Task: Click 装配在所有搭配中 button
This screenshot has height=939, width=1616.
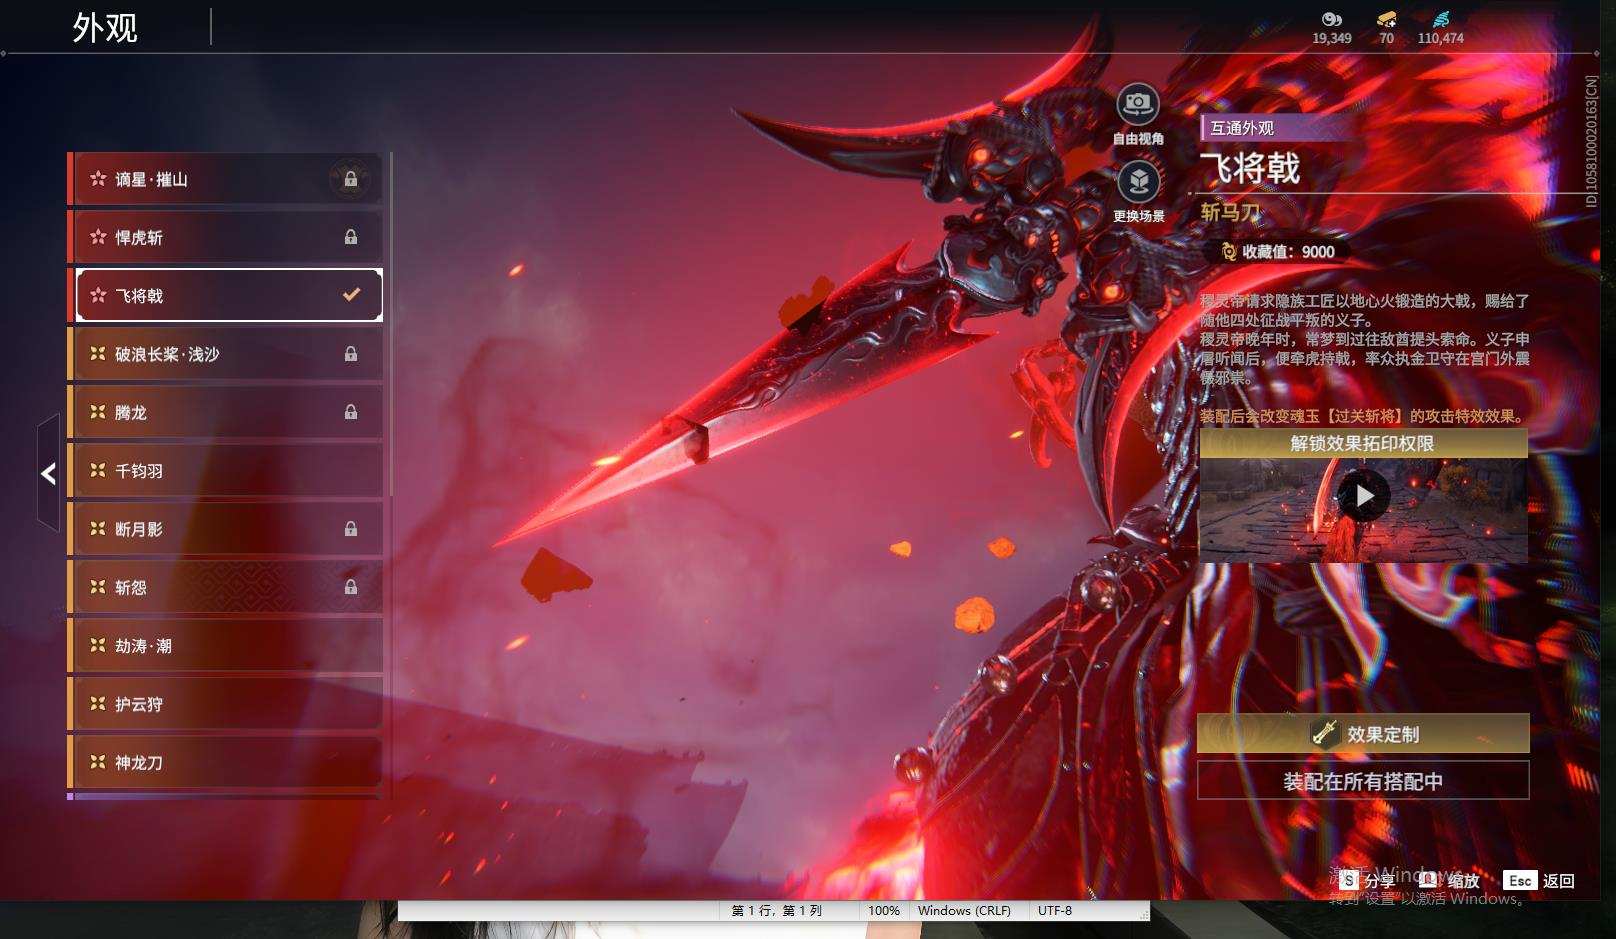Action: (x=1363, y=781)
